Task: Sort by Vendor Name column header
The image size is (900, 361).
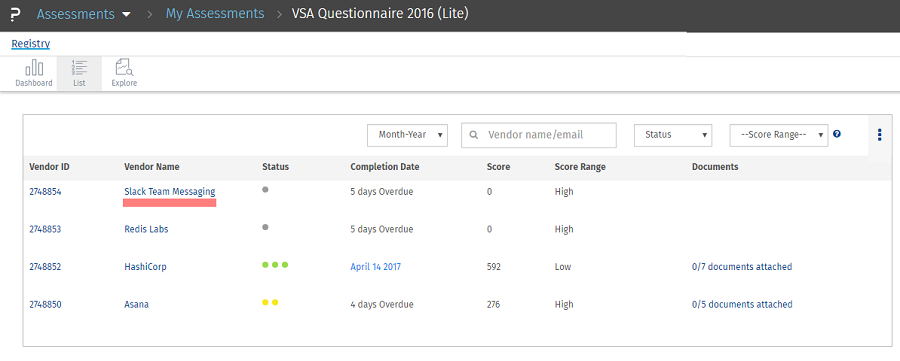Action: coord(152,167)
